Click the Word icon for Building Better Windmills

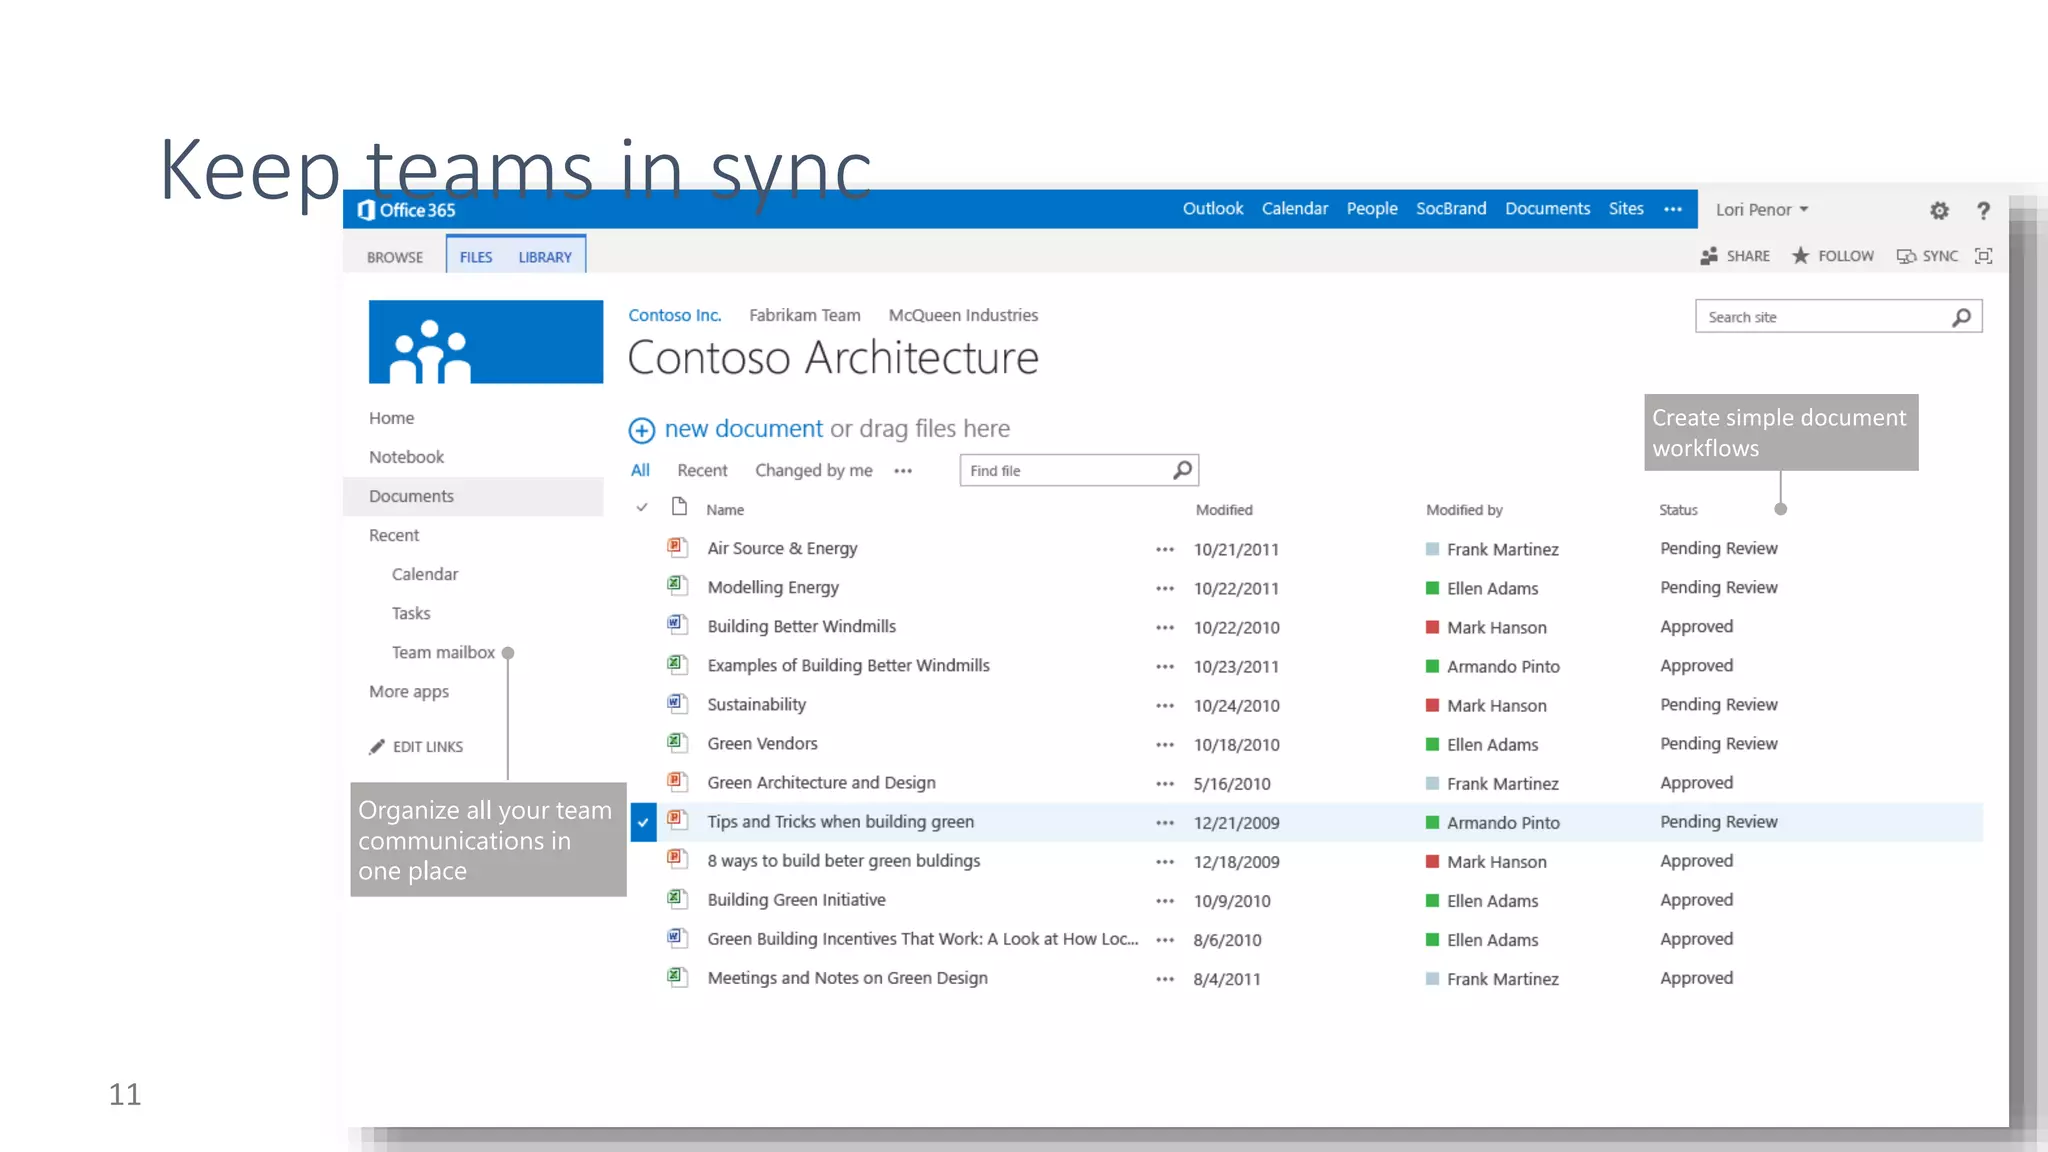677,625
